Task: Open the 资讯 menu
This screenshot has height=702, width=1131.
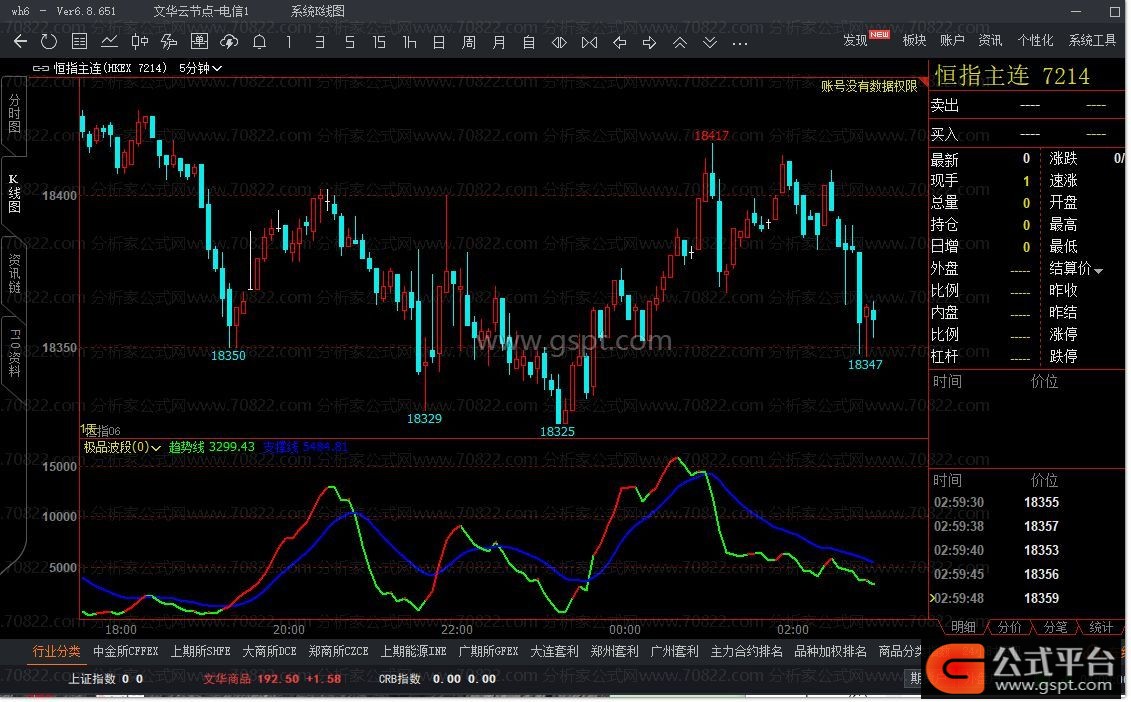Action: (990, 40)
